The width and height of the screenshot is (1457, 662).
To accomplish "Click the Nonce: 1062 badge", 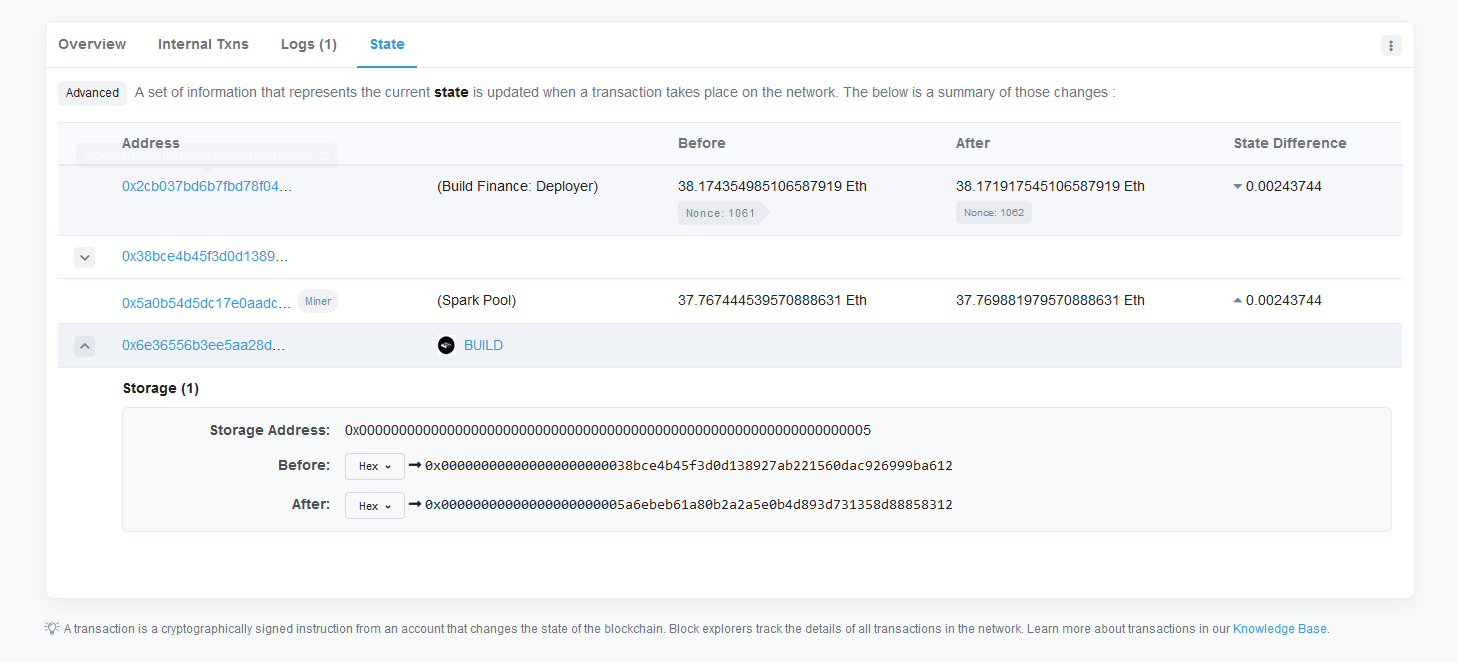I will (994, 213).
